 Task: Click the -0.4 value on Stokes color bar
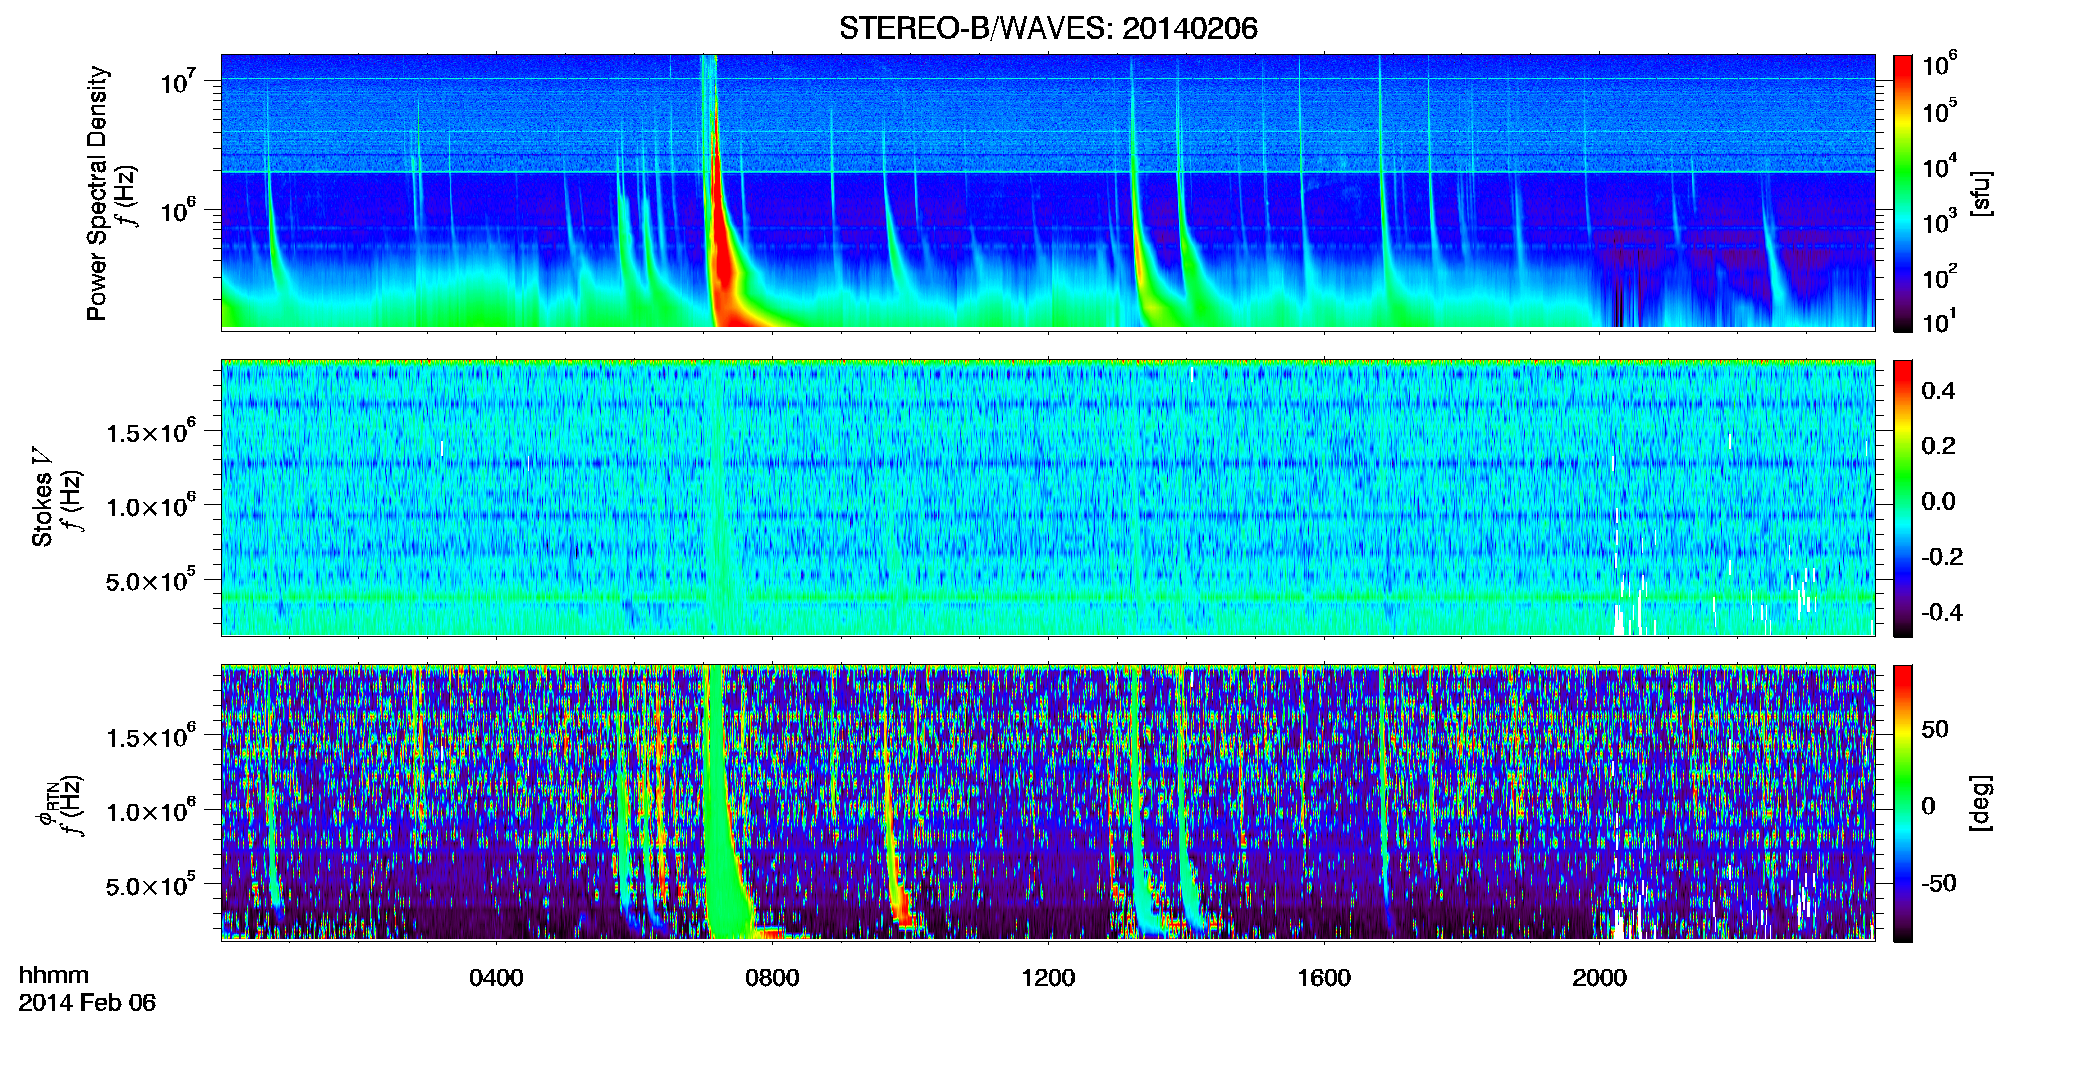(x=1942, y=612)
